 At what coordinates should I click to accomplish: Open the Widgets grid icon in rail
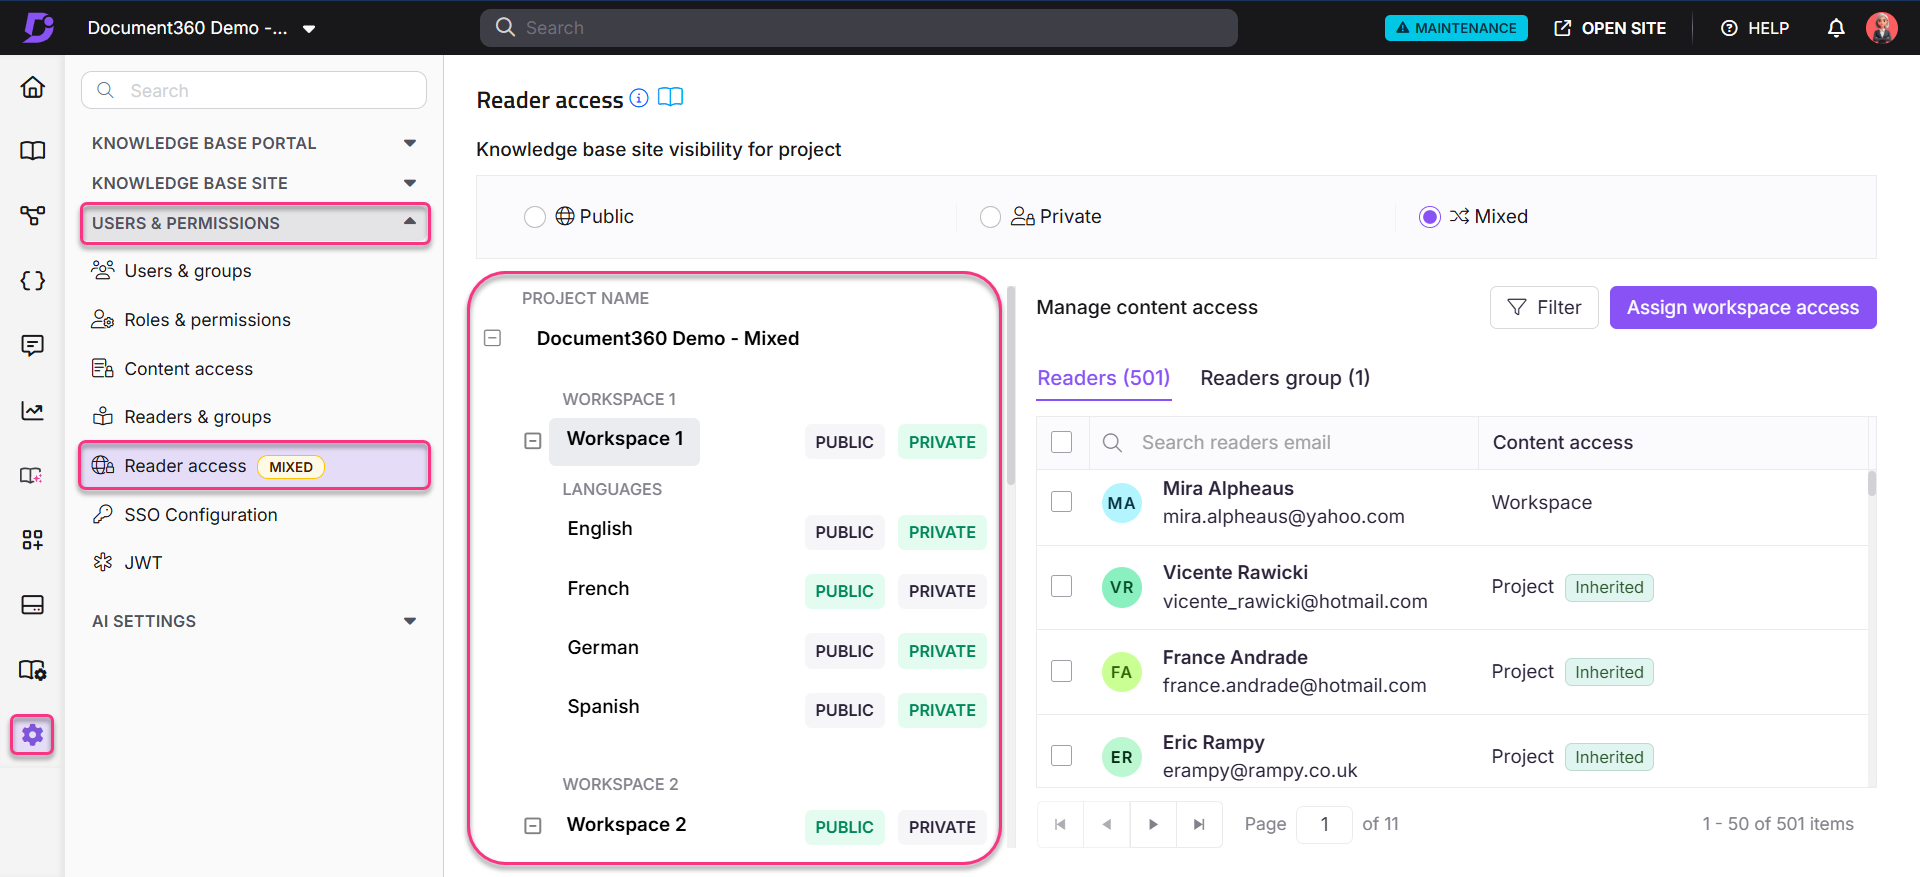click(33, 540)
